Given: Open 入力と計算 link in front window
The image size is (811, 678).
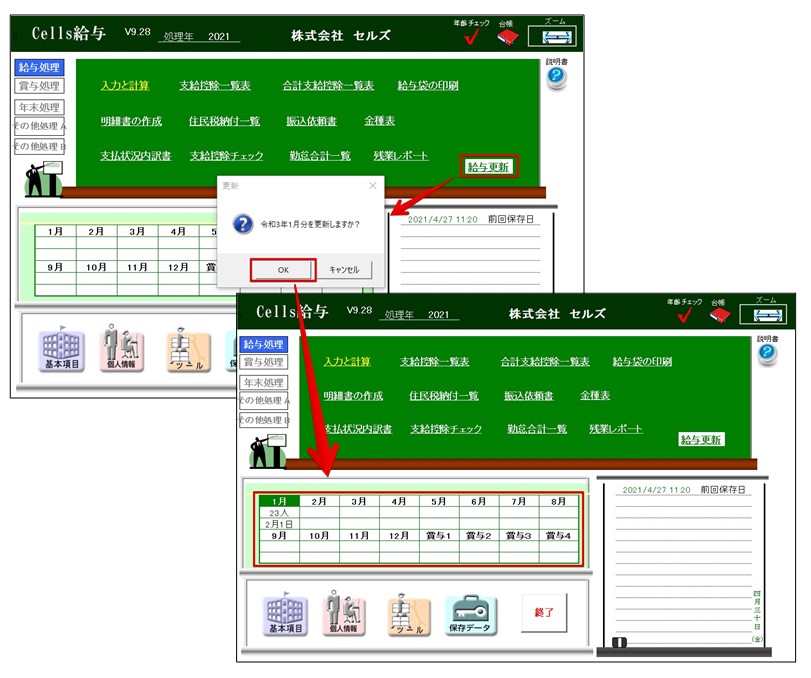Looking at the screenshot, I should [347, 361].
